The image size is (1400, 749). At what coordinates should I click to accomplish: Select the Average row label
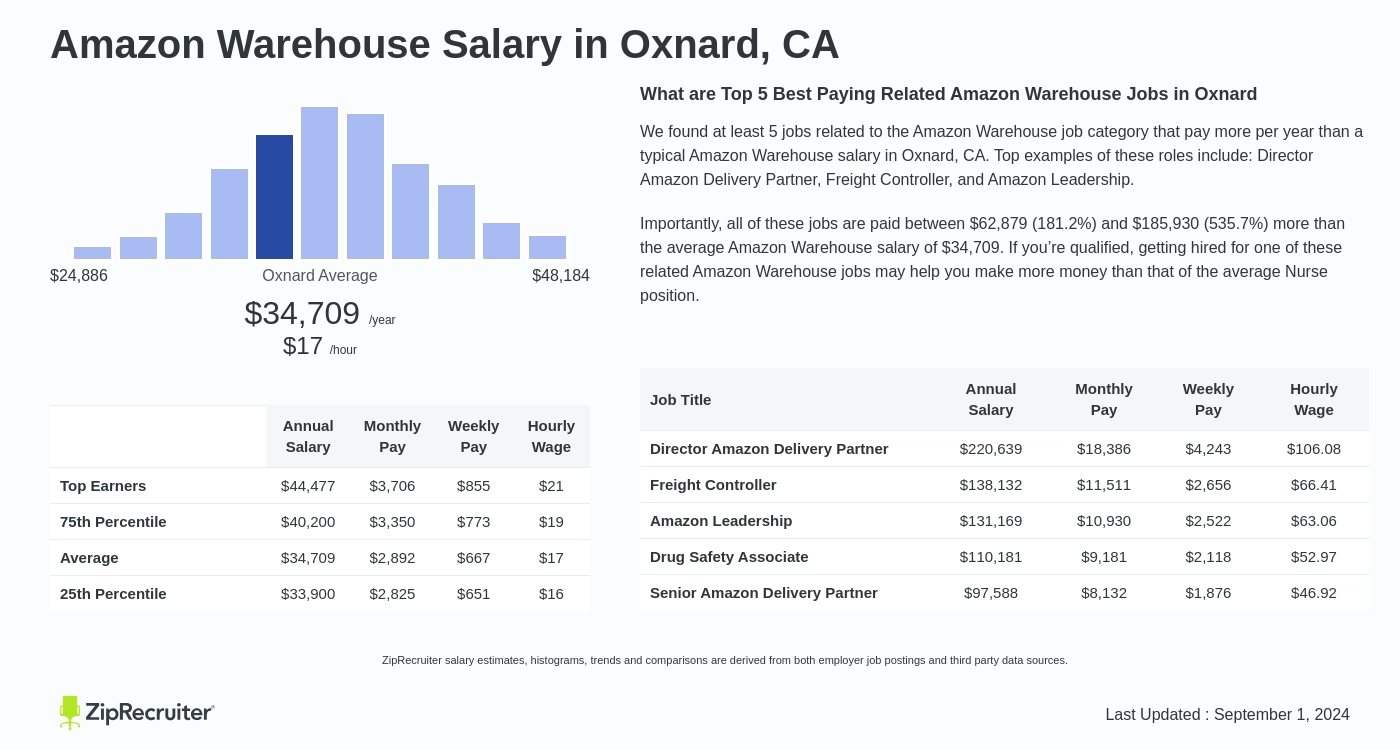coord(89,558)
